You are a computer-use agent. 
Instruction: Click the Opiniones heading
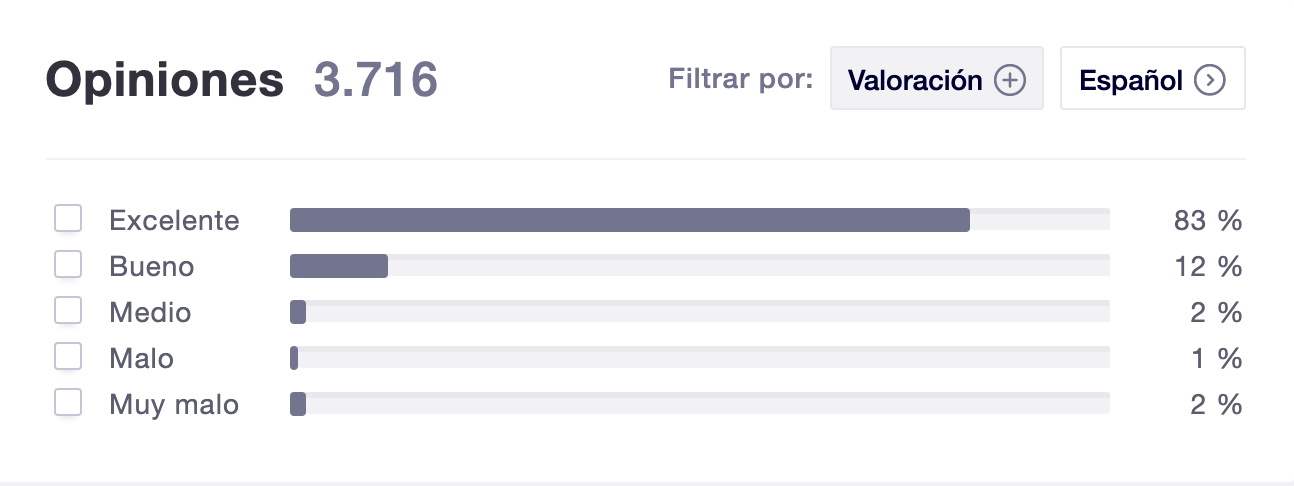165,80
